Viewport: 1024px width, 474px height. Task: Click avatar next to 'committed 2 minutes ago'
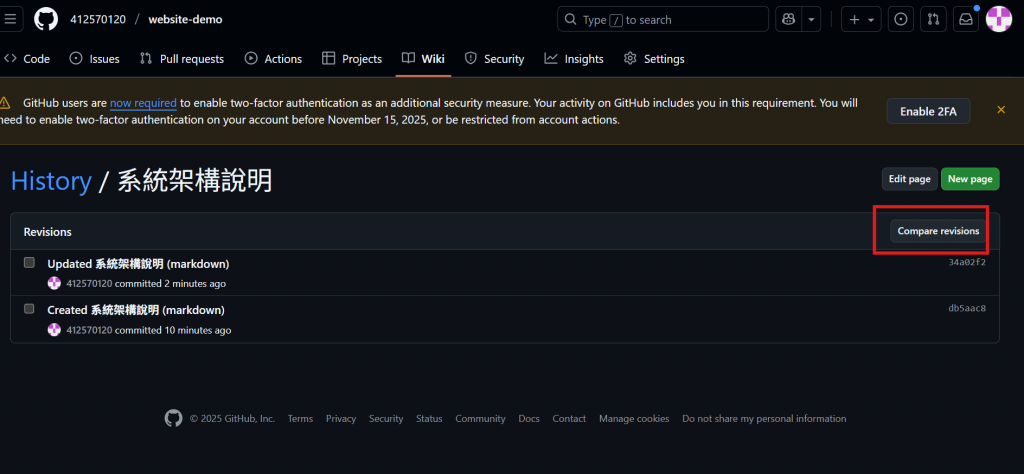(x=54, y=283)
